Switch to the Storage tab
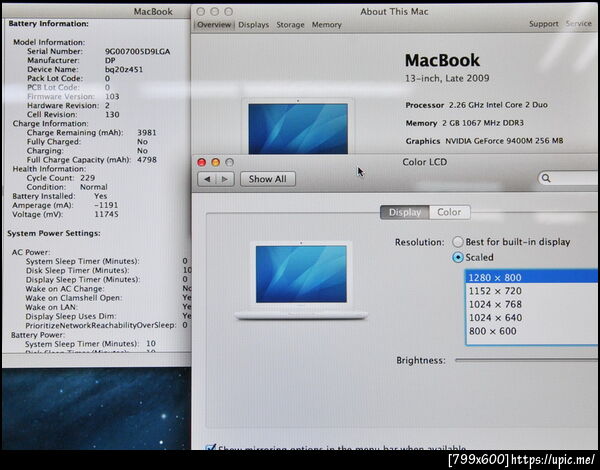The width and height of the screenshot is (600, 470). point(290,25)
